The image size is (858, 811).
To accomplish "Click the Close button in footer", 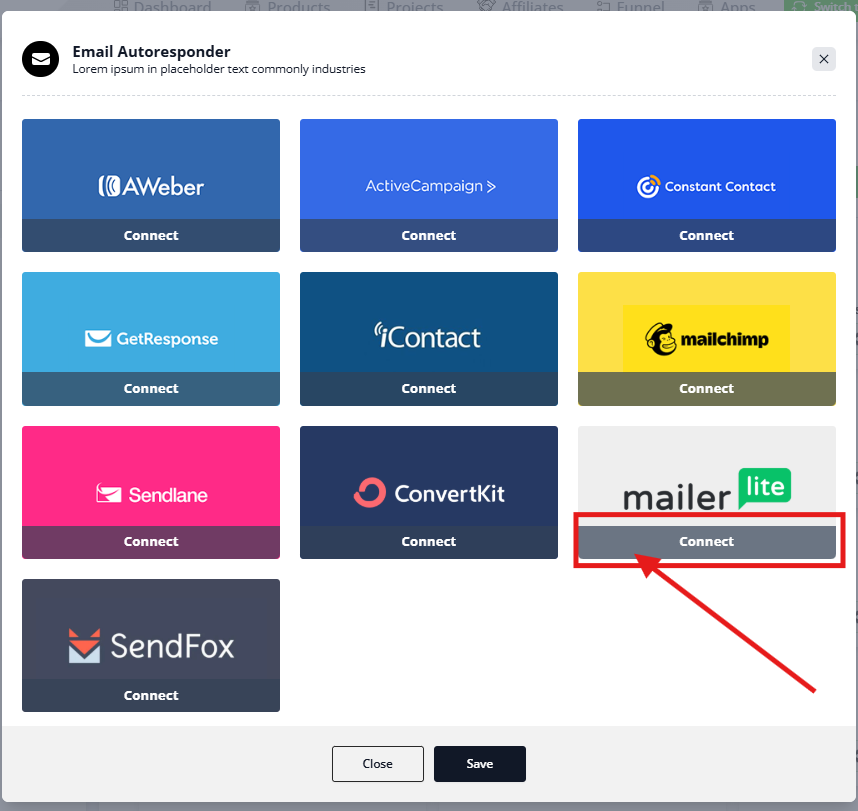I will 378,764.
